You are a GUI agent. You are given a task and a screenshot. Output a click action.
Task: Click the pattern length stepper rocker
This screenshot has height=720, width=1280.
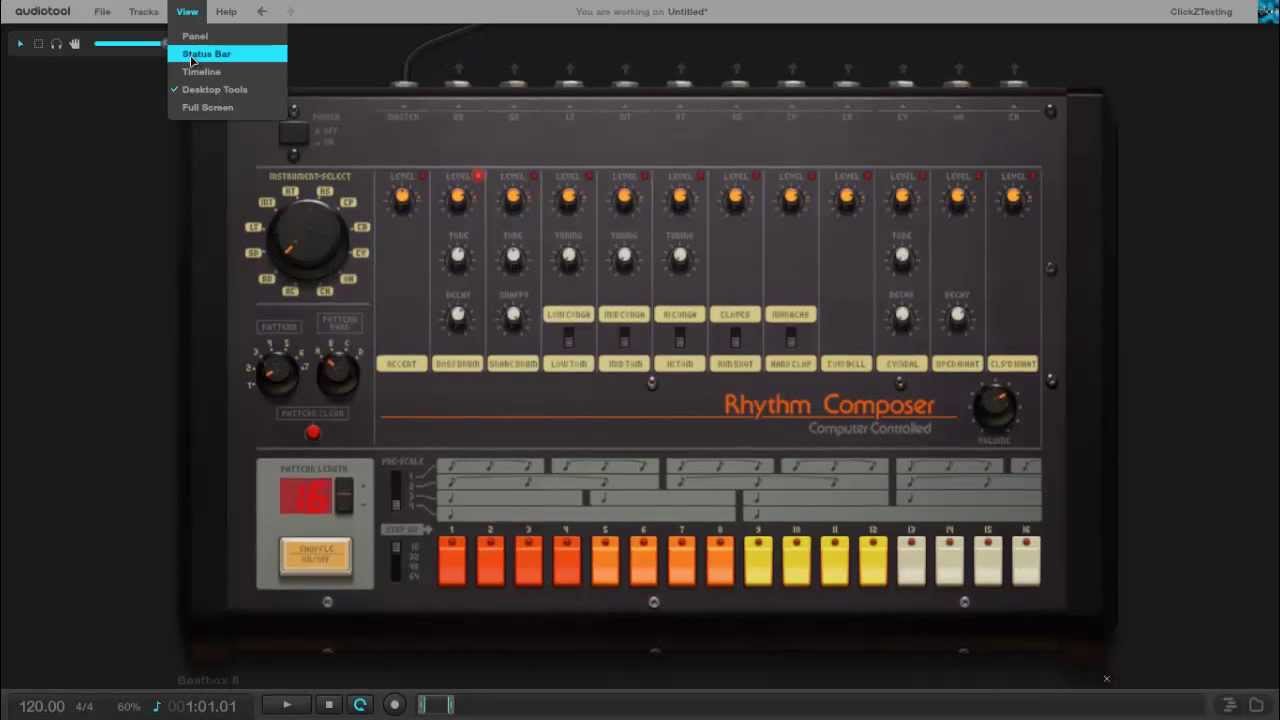pyautogui.click(x=344, y=495)
